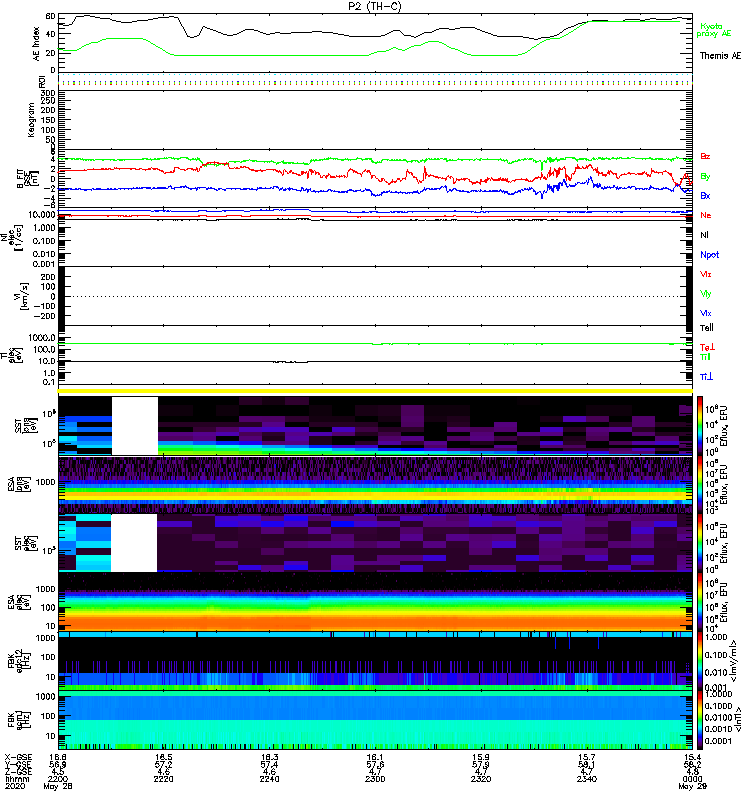Click the green By legend label
This screenshot has height=800, width=750.
point(705,177)
